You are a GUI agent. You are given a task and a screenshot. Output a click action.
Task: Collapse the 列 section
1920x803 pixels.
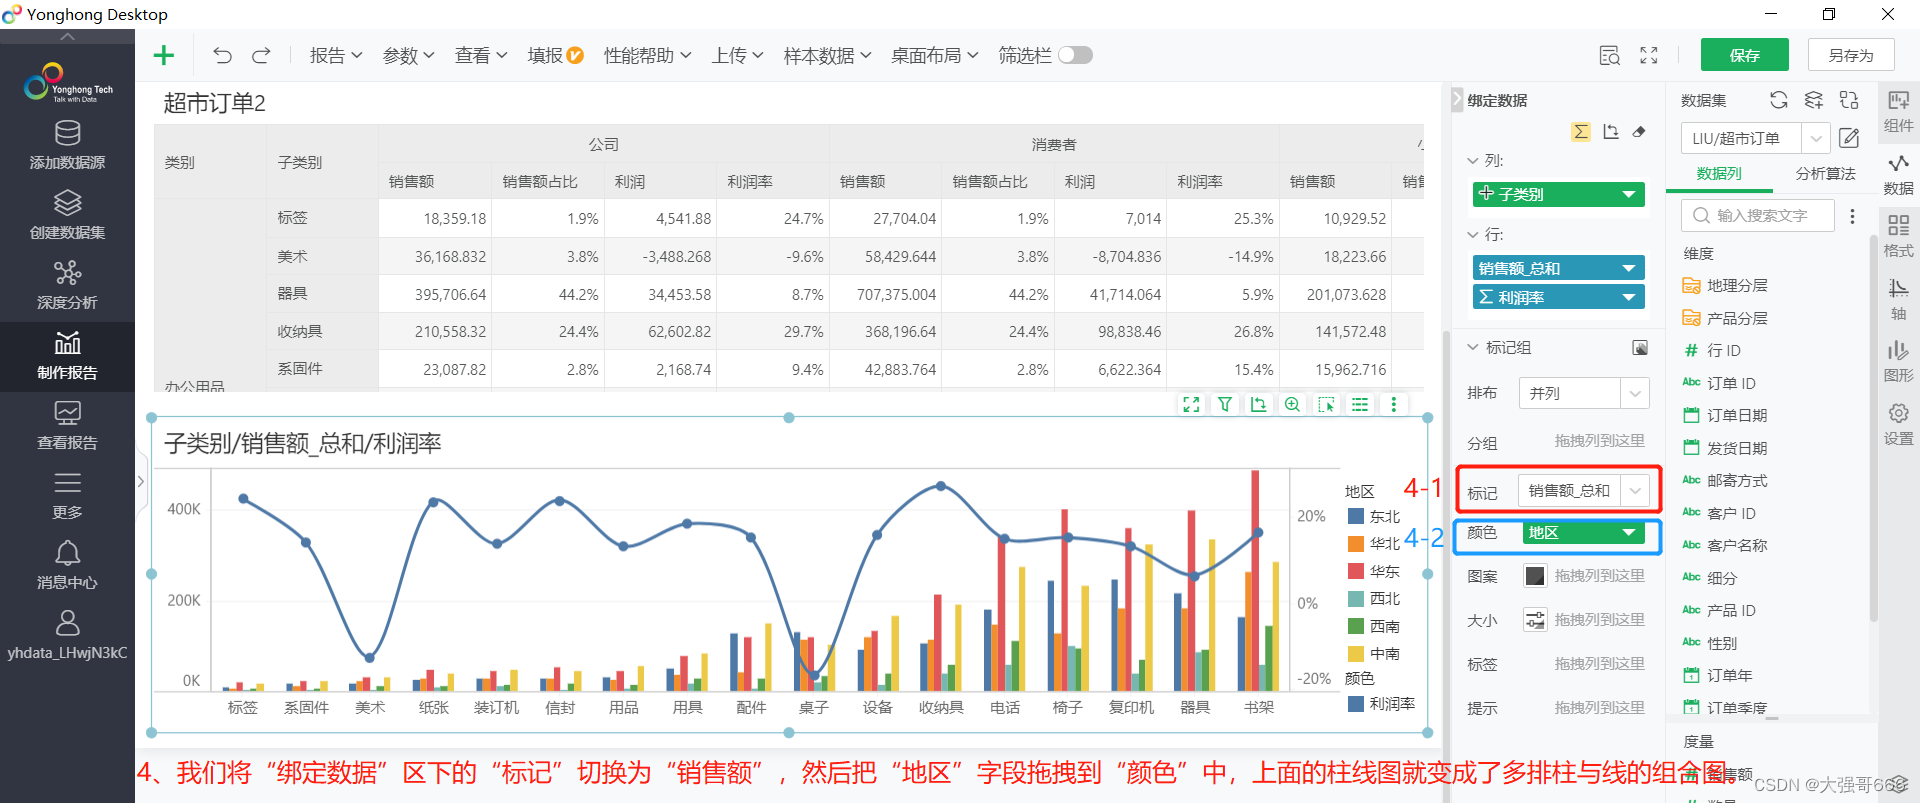pos(1473,161)
